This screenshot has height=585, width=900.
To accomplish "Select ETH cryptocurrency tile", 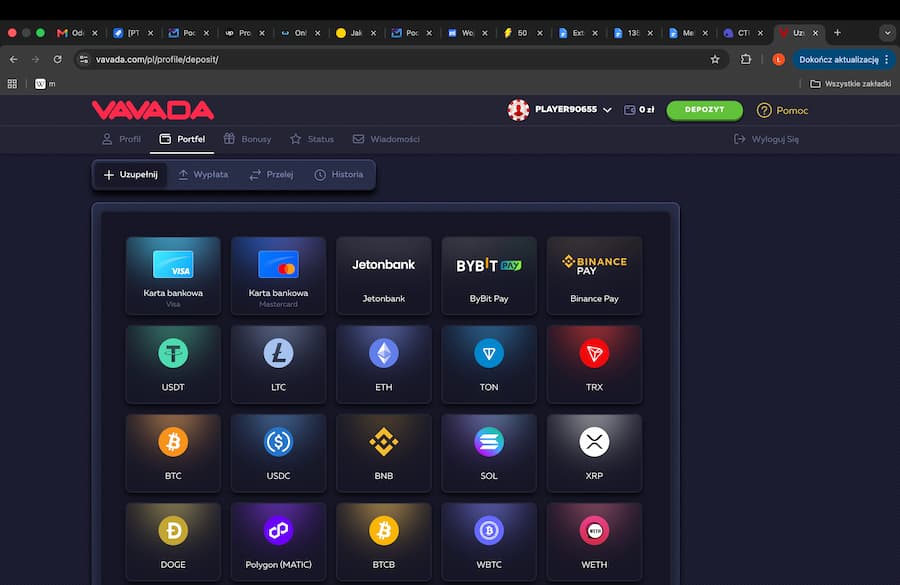I will point(383,364).
